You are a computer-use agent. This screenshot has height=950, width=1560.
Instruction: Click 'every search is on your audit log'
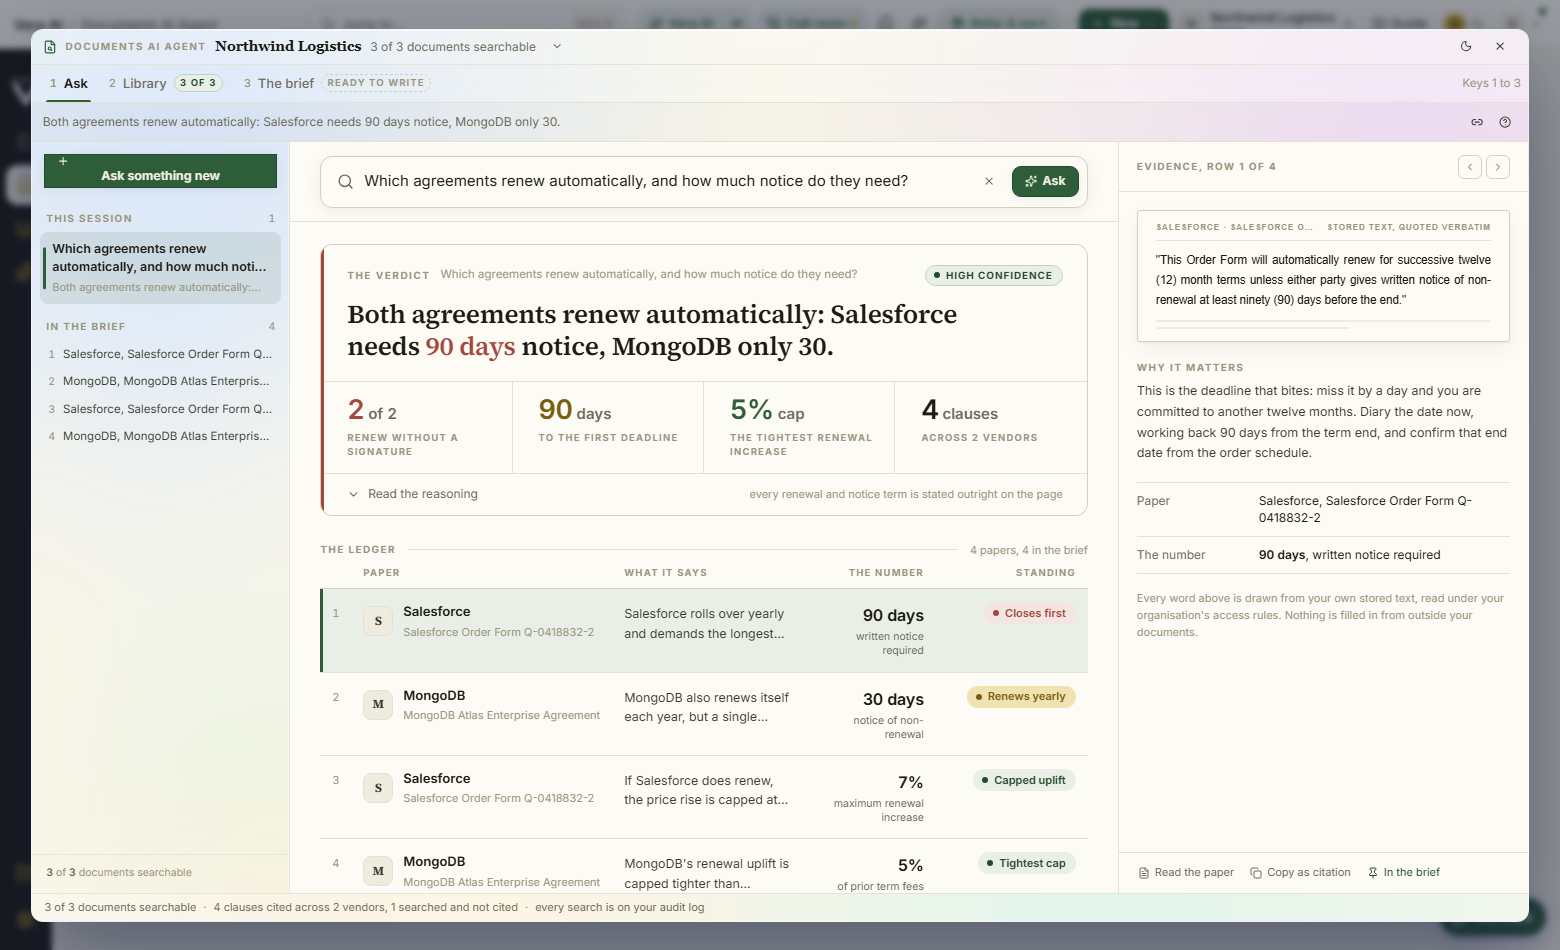click(619, 907)
